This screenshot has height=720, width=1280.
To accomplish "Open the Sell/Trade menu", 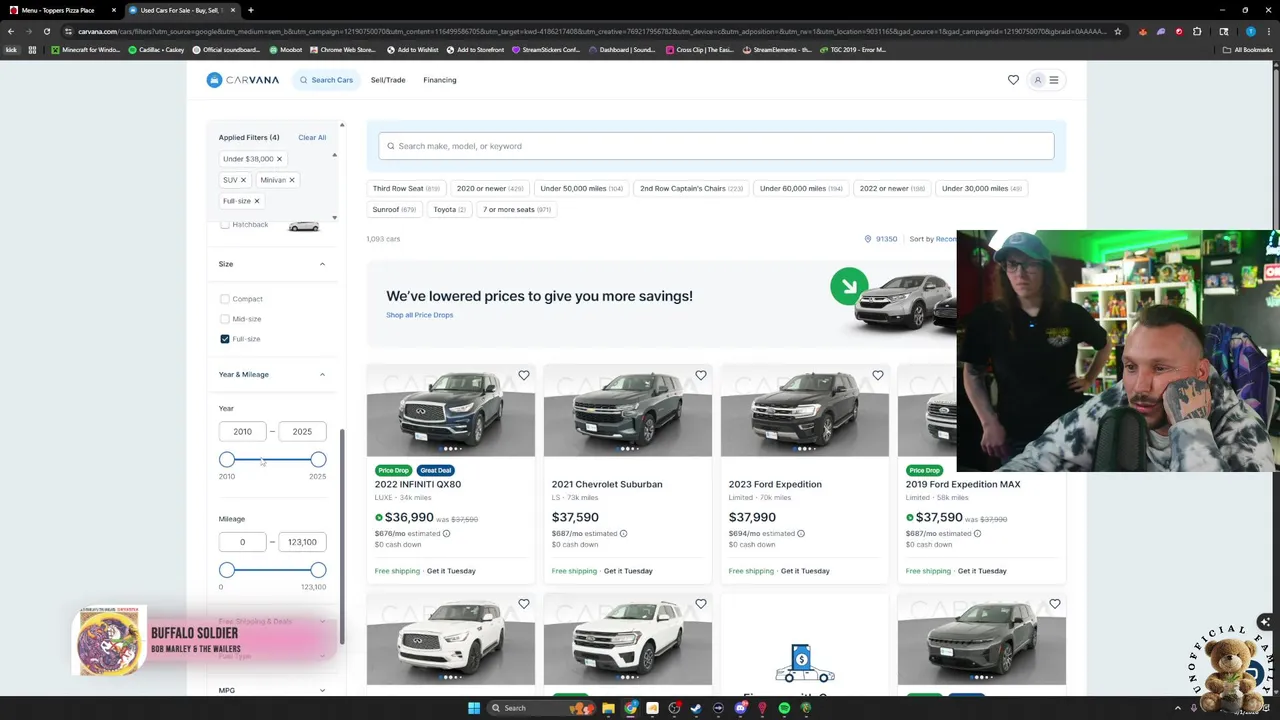I will coord(388,80).
